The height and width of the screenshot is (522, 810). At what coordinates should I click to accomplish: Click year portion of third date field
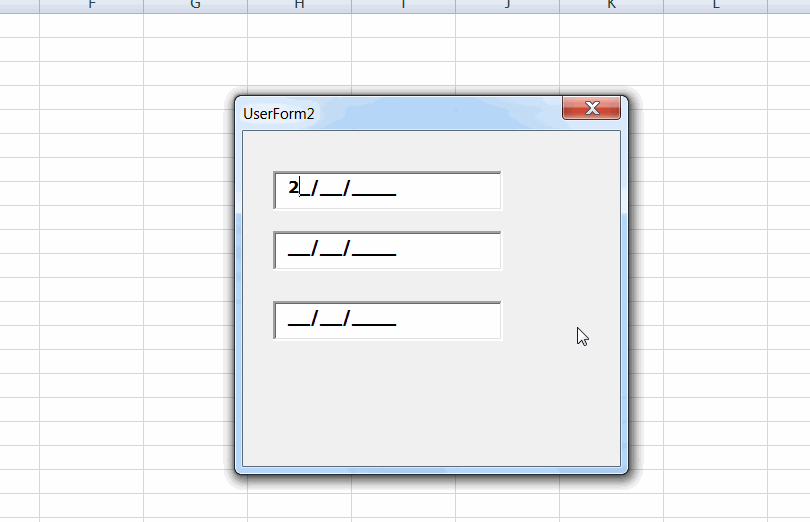(375, 320)
